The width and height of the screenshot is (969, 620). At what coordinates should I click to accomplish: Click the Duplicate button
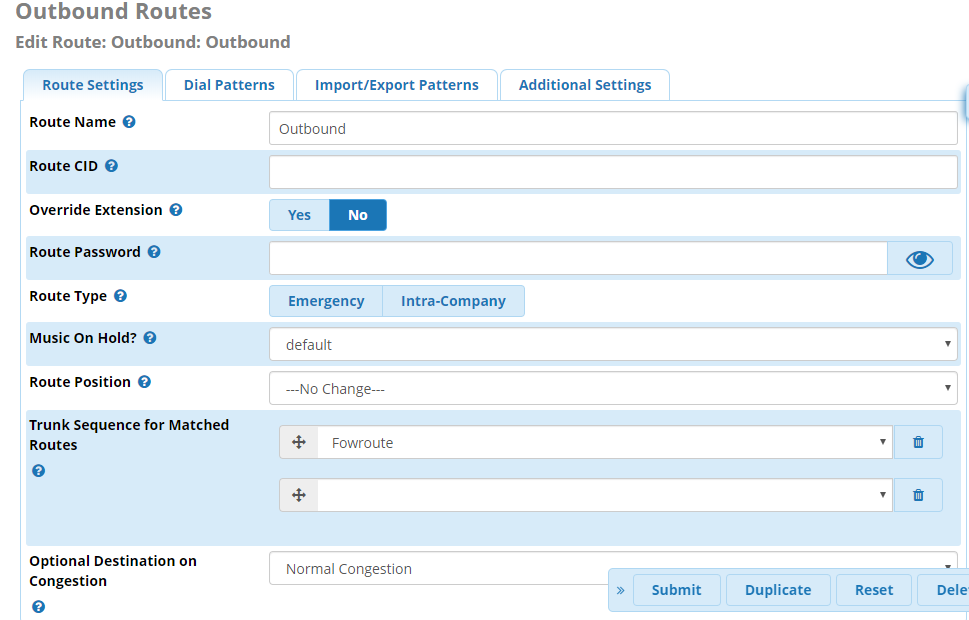click(x=778, y=590)
